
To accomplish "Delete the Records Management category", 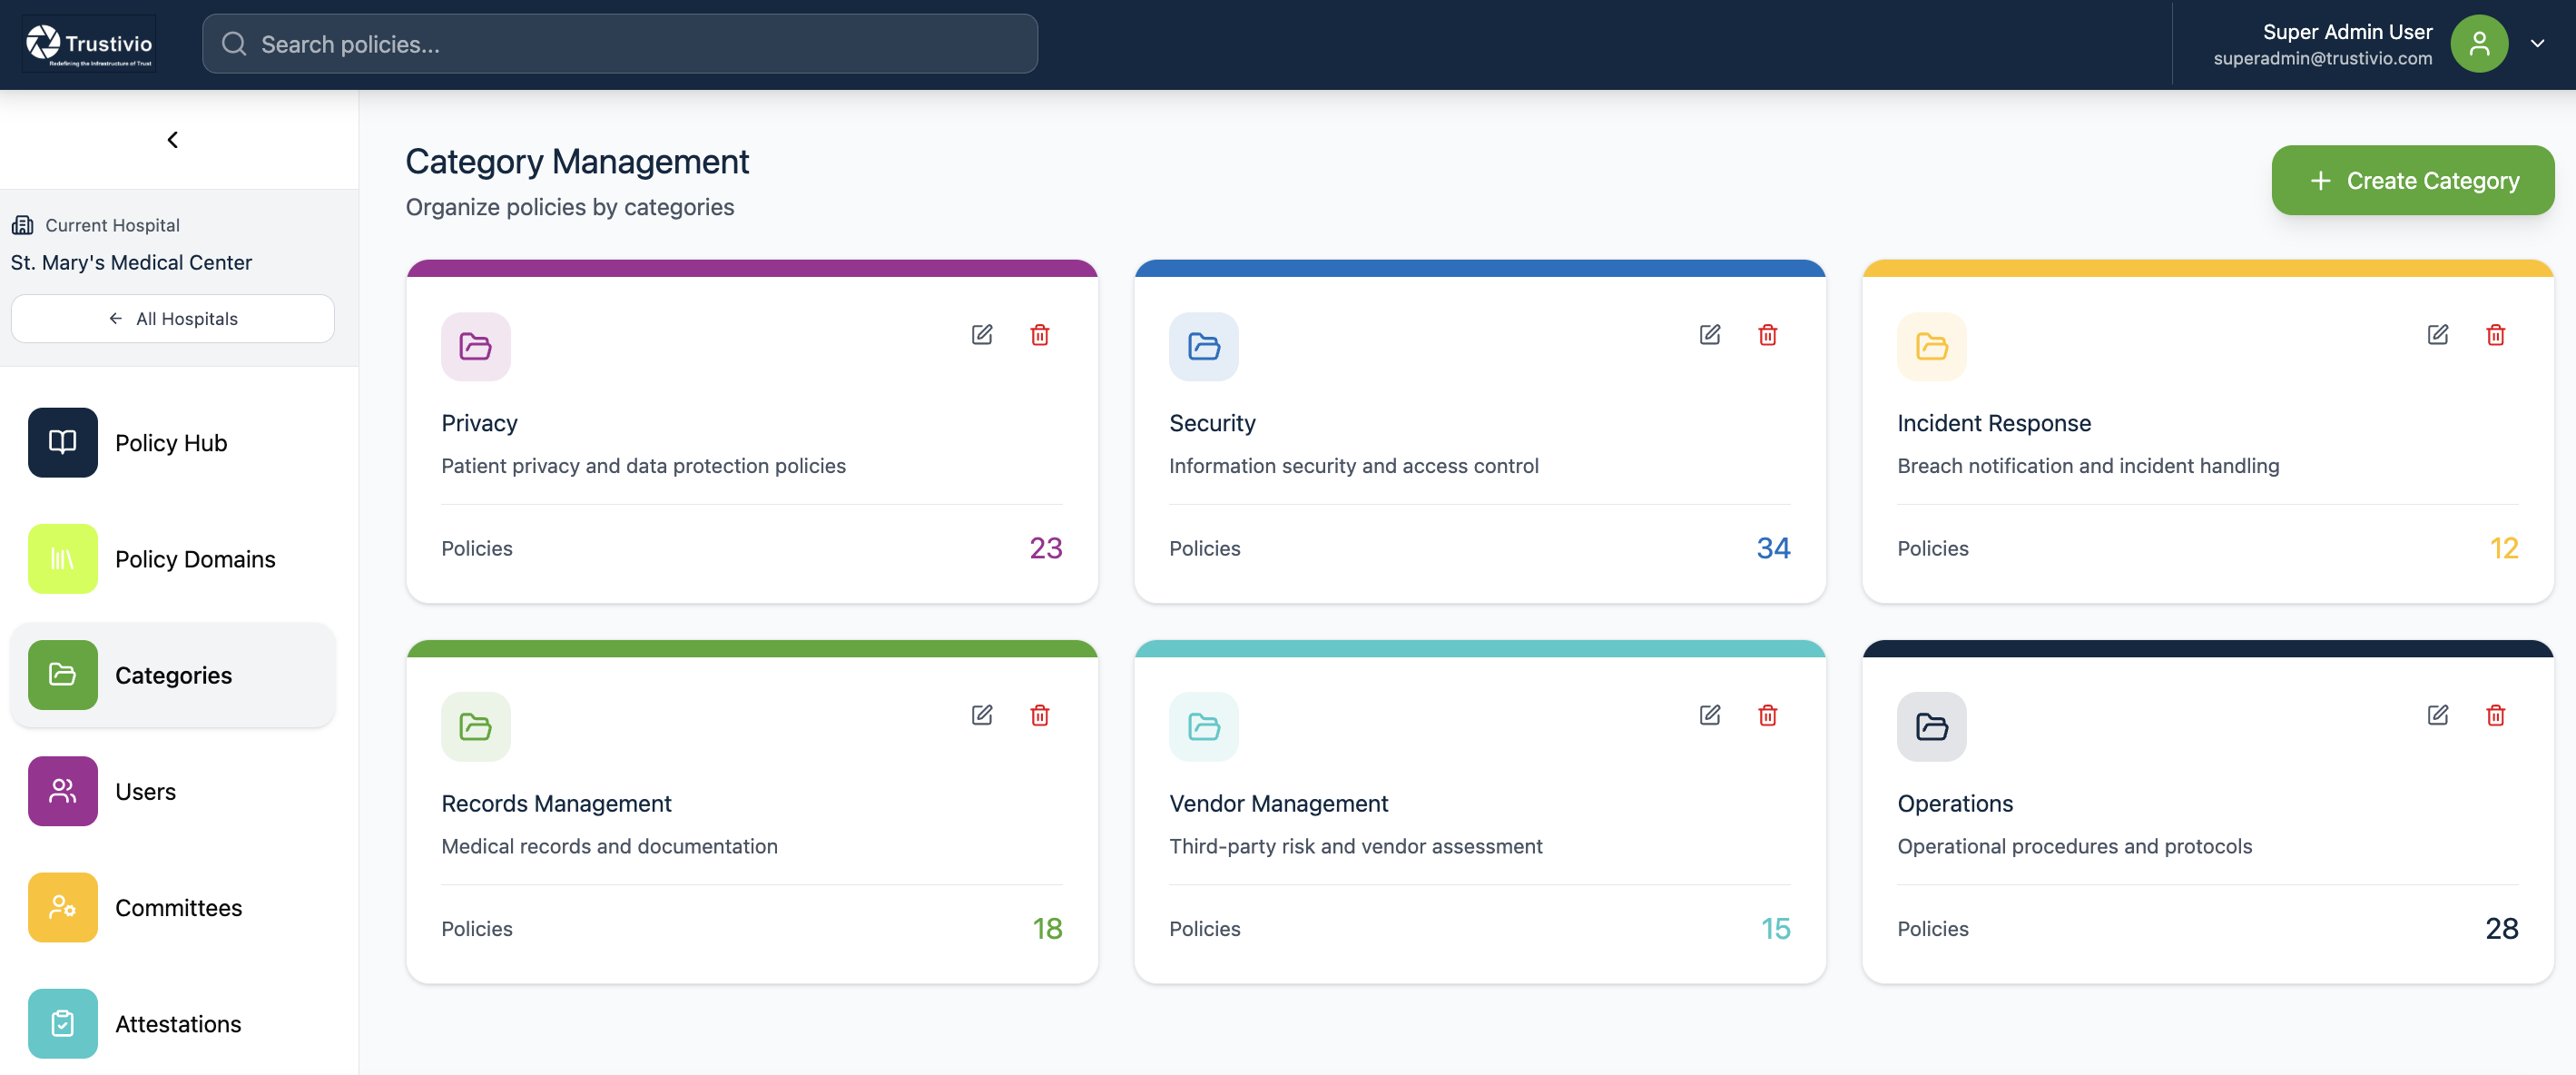I will click(1039, 715).
